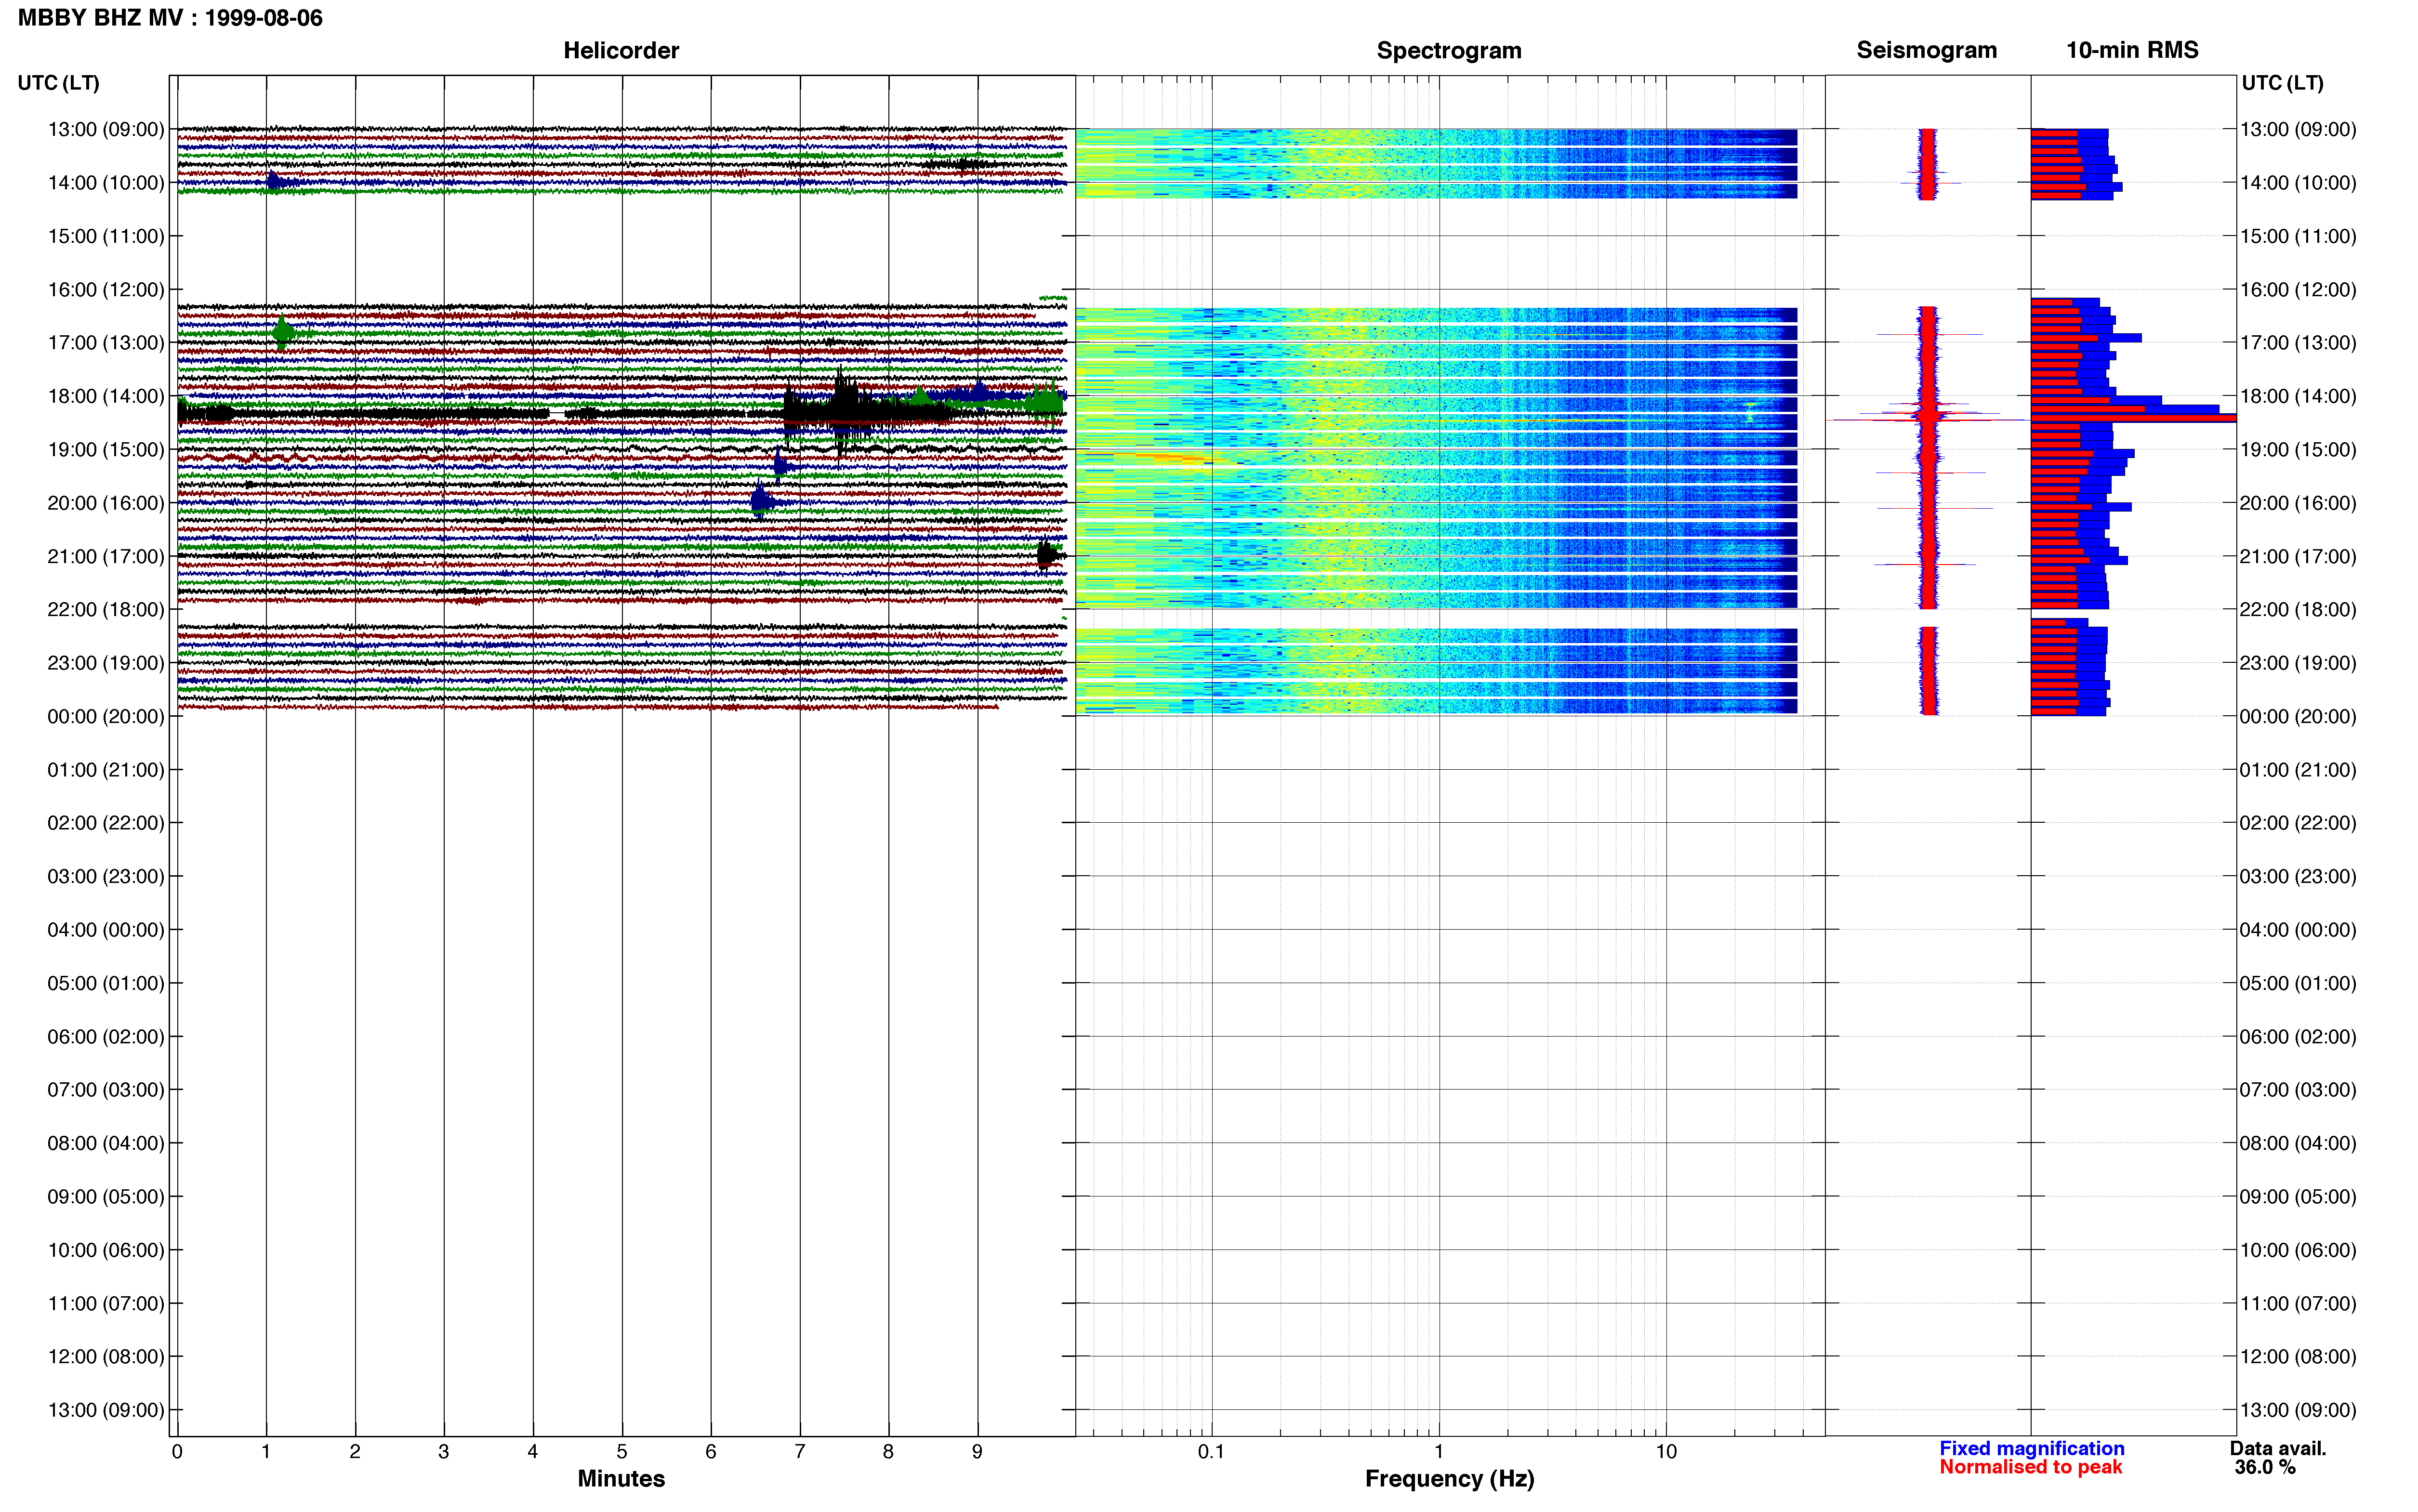Click the 9 tick on Minutes axis

tap(977, 1451)
